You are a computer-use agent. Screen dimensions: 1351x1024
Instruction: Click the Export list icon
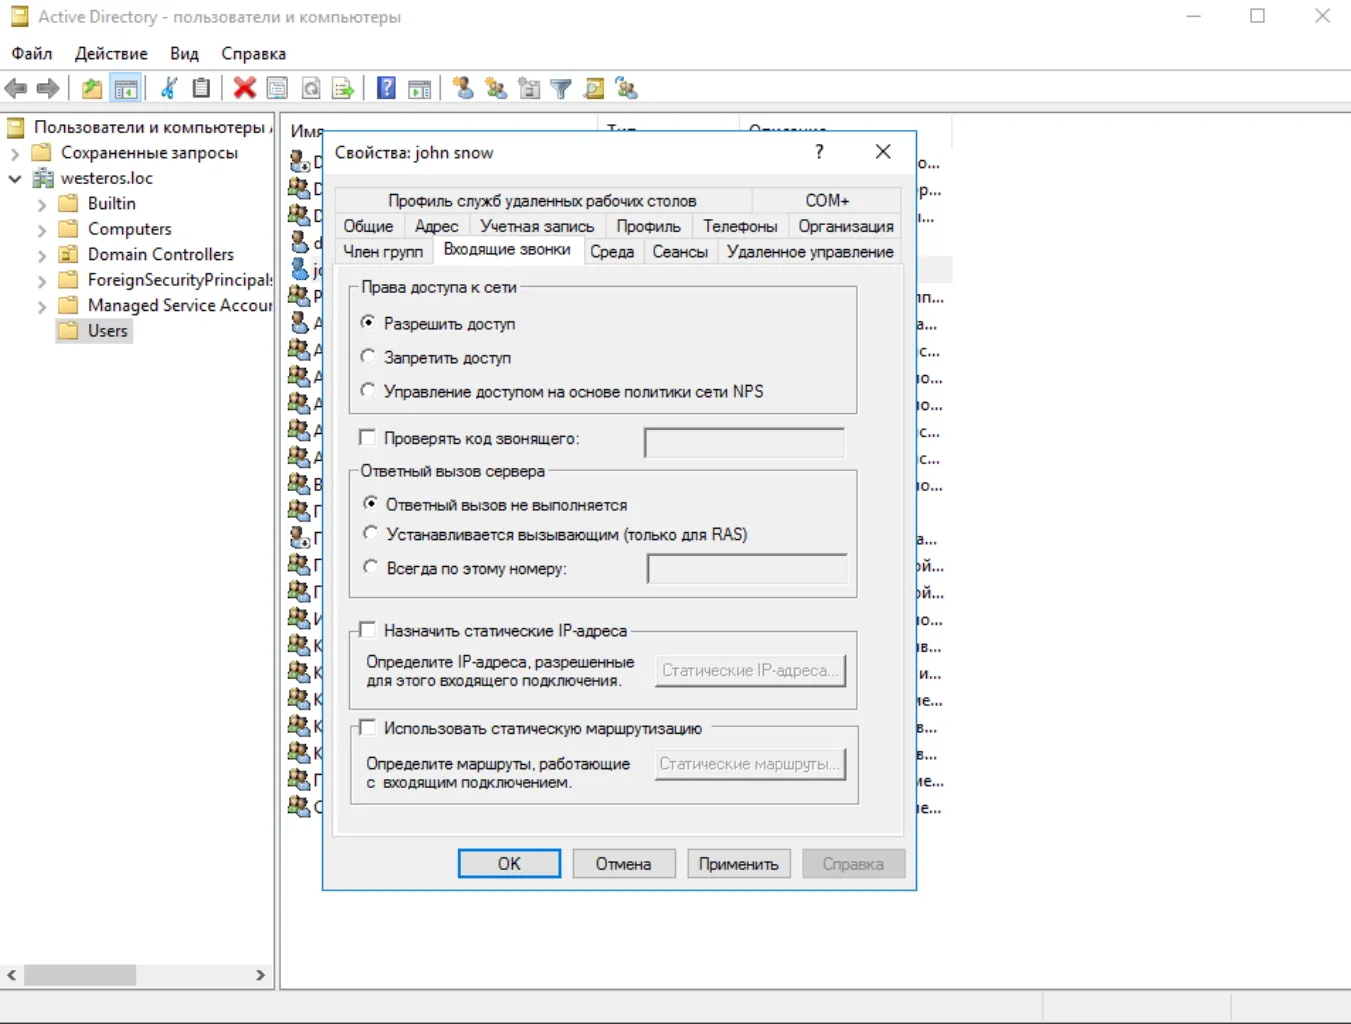tap(343, 89)
